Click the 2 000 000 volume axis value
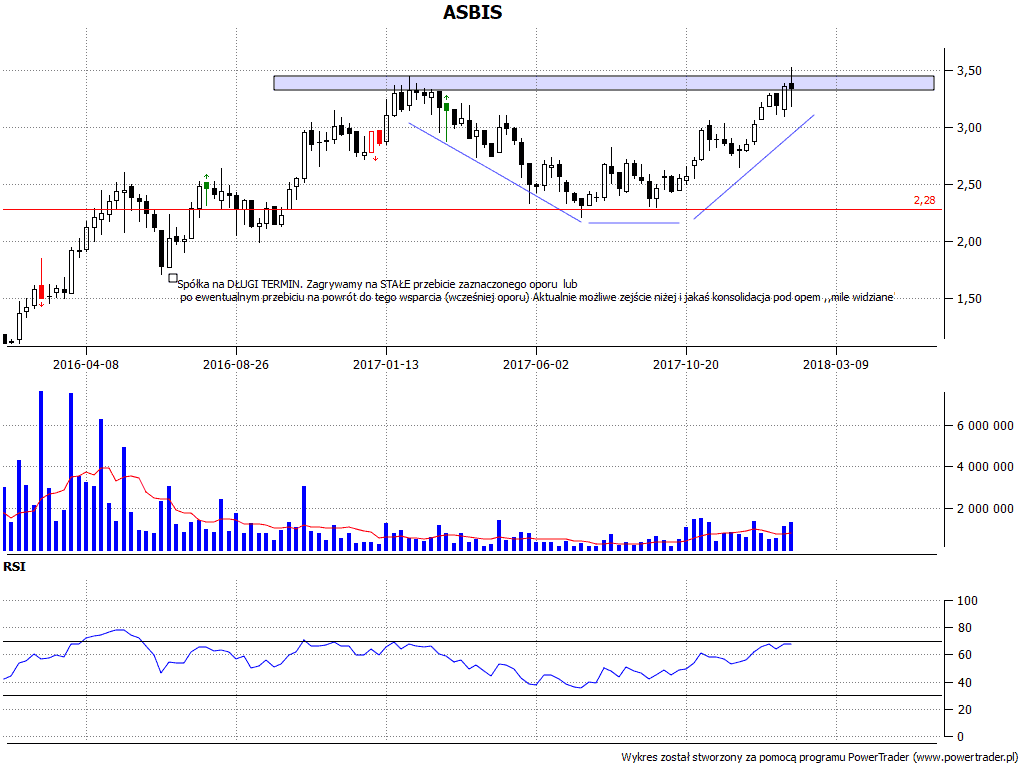The width and height of the screenshot is (1024, 768). point(985,509)
